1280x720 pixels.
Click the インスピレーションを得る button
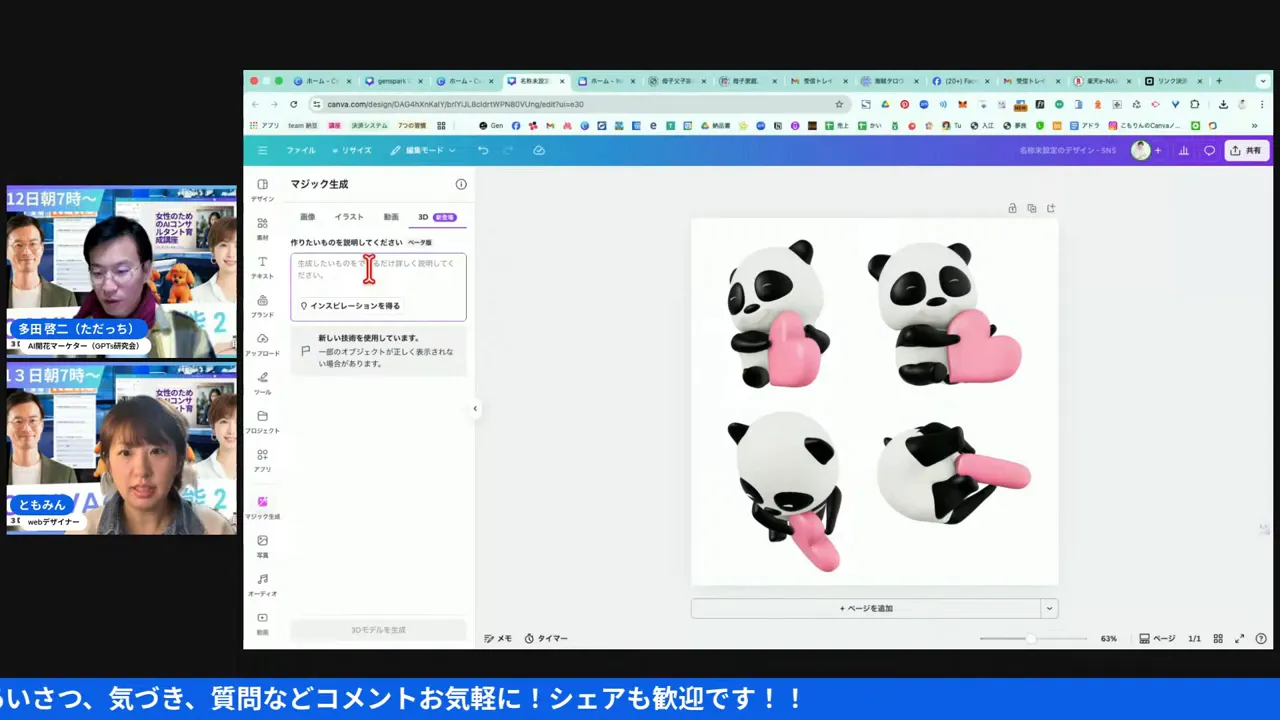tap(350, 305)
